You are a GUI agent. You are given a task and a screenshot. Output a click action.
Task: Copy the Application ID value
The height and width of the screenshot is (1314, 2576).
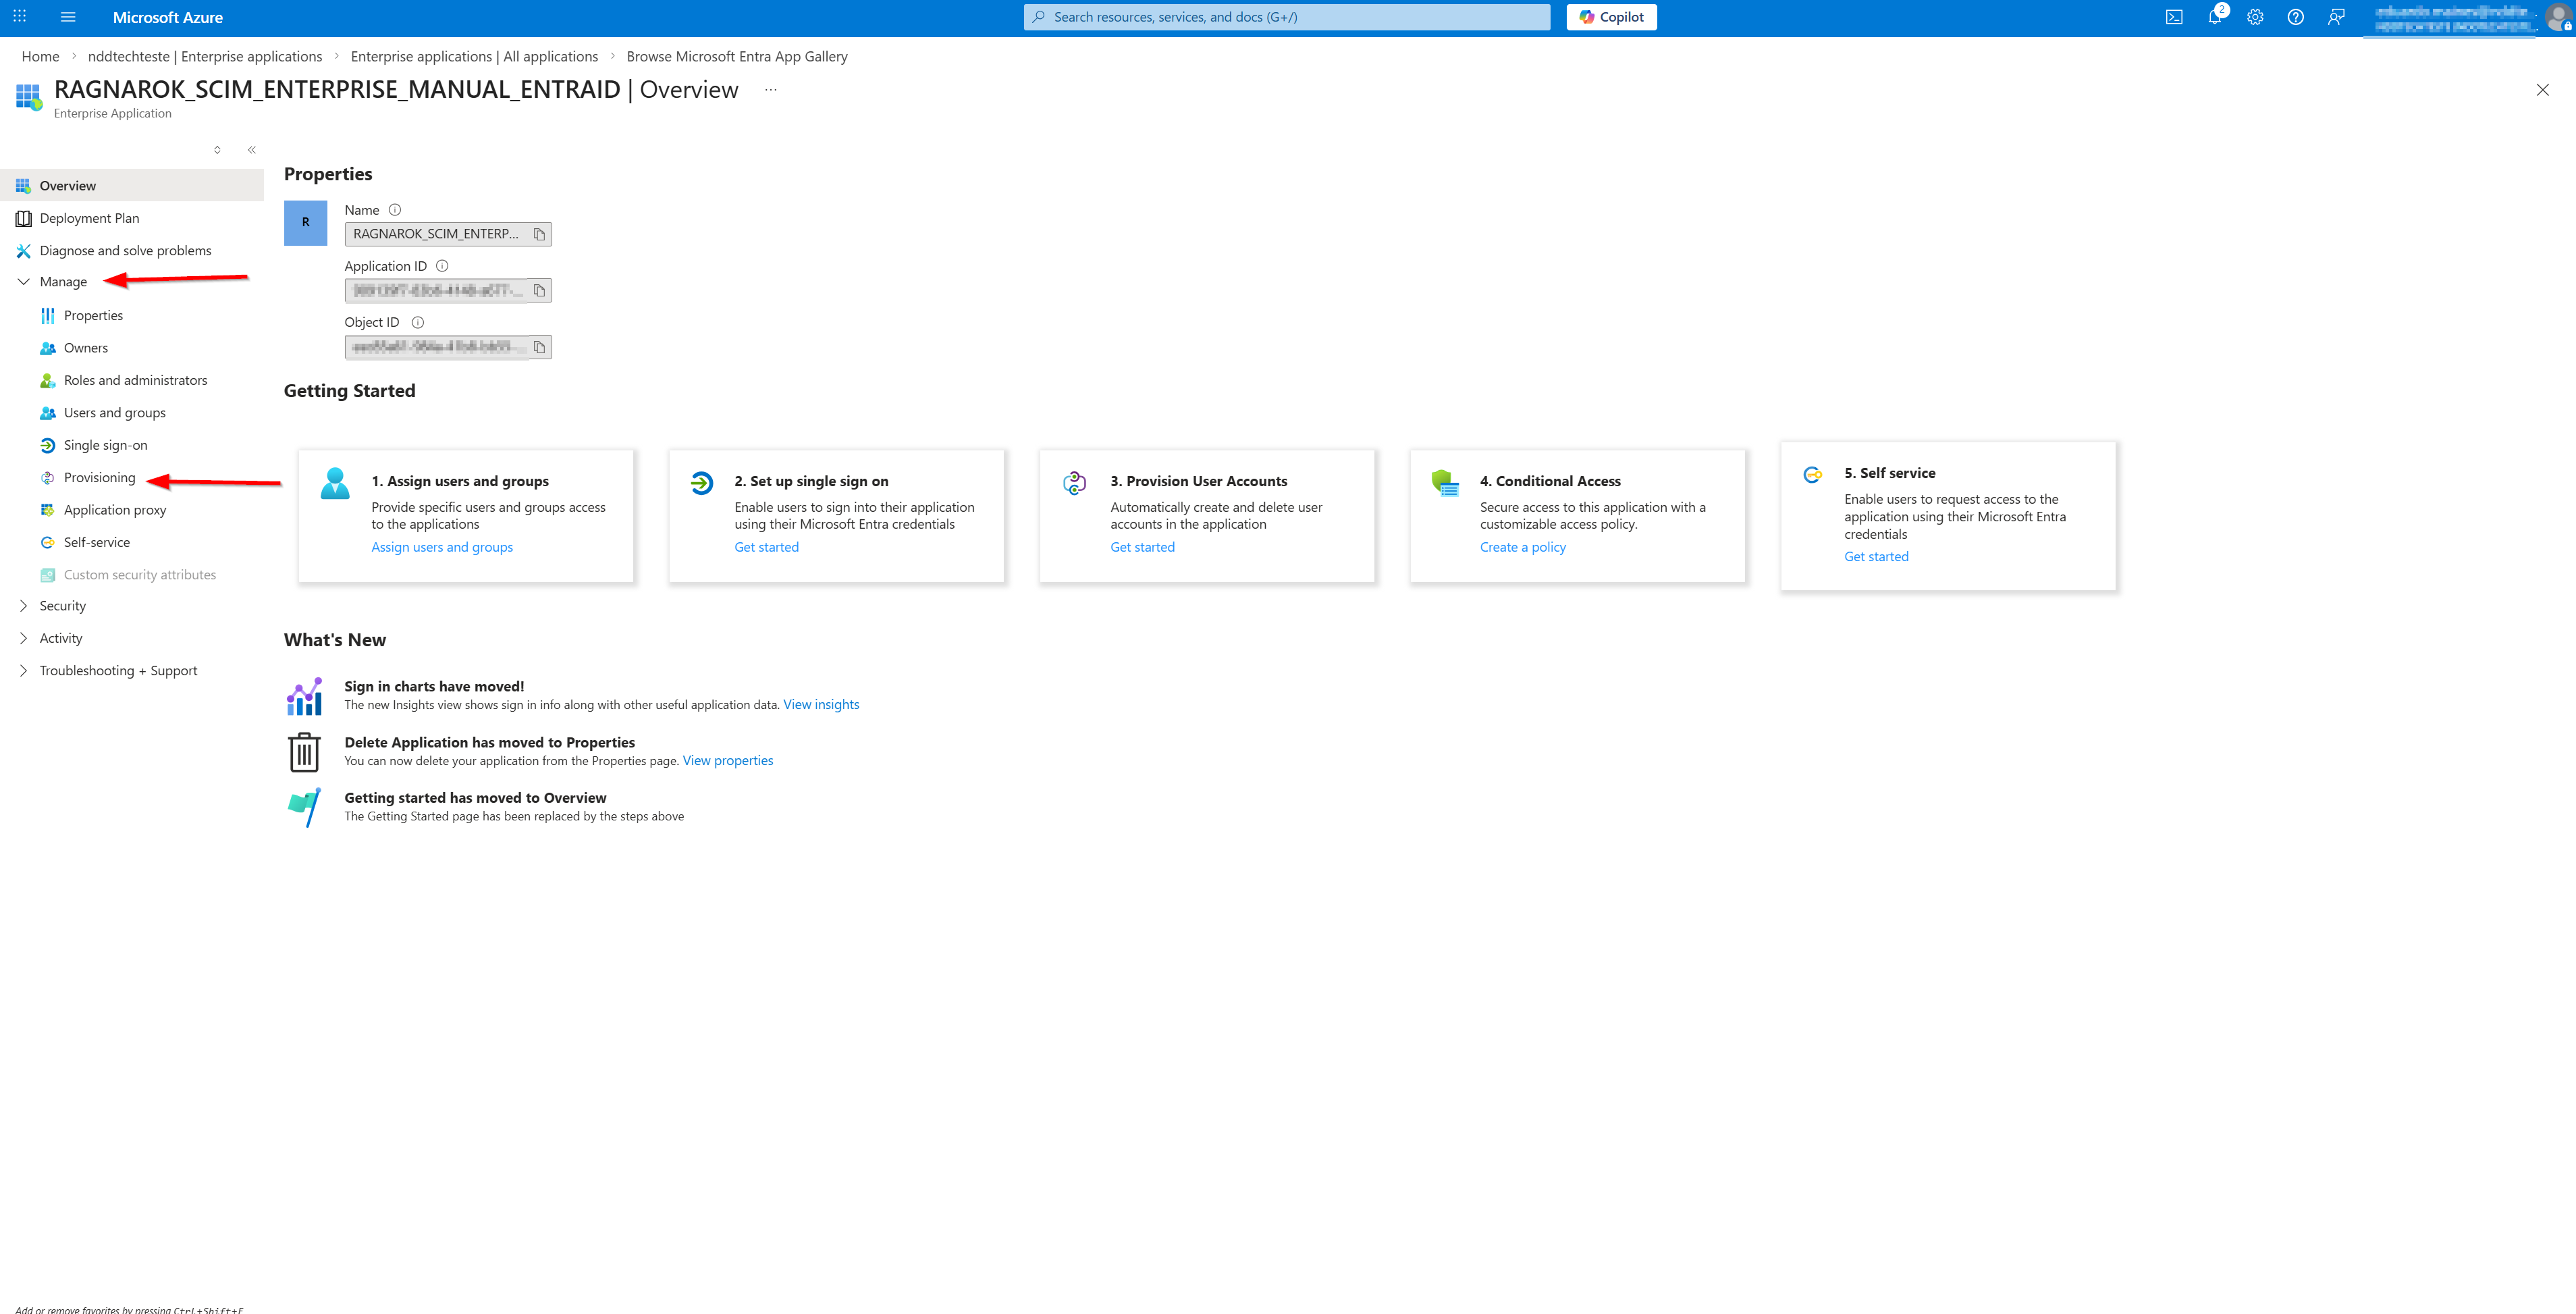[538, 290]
